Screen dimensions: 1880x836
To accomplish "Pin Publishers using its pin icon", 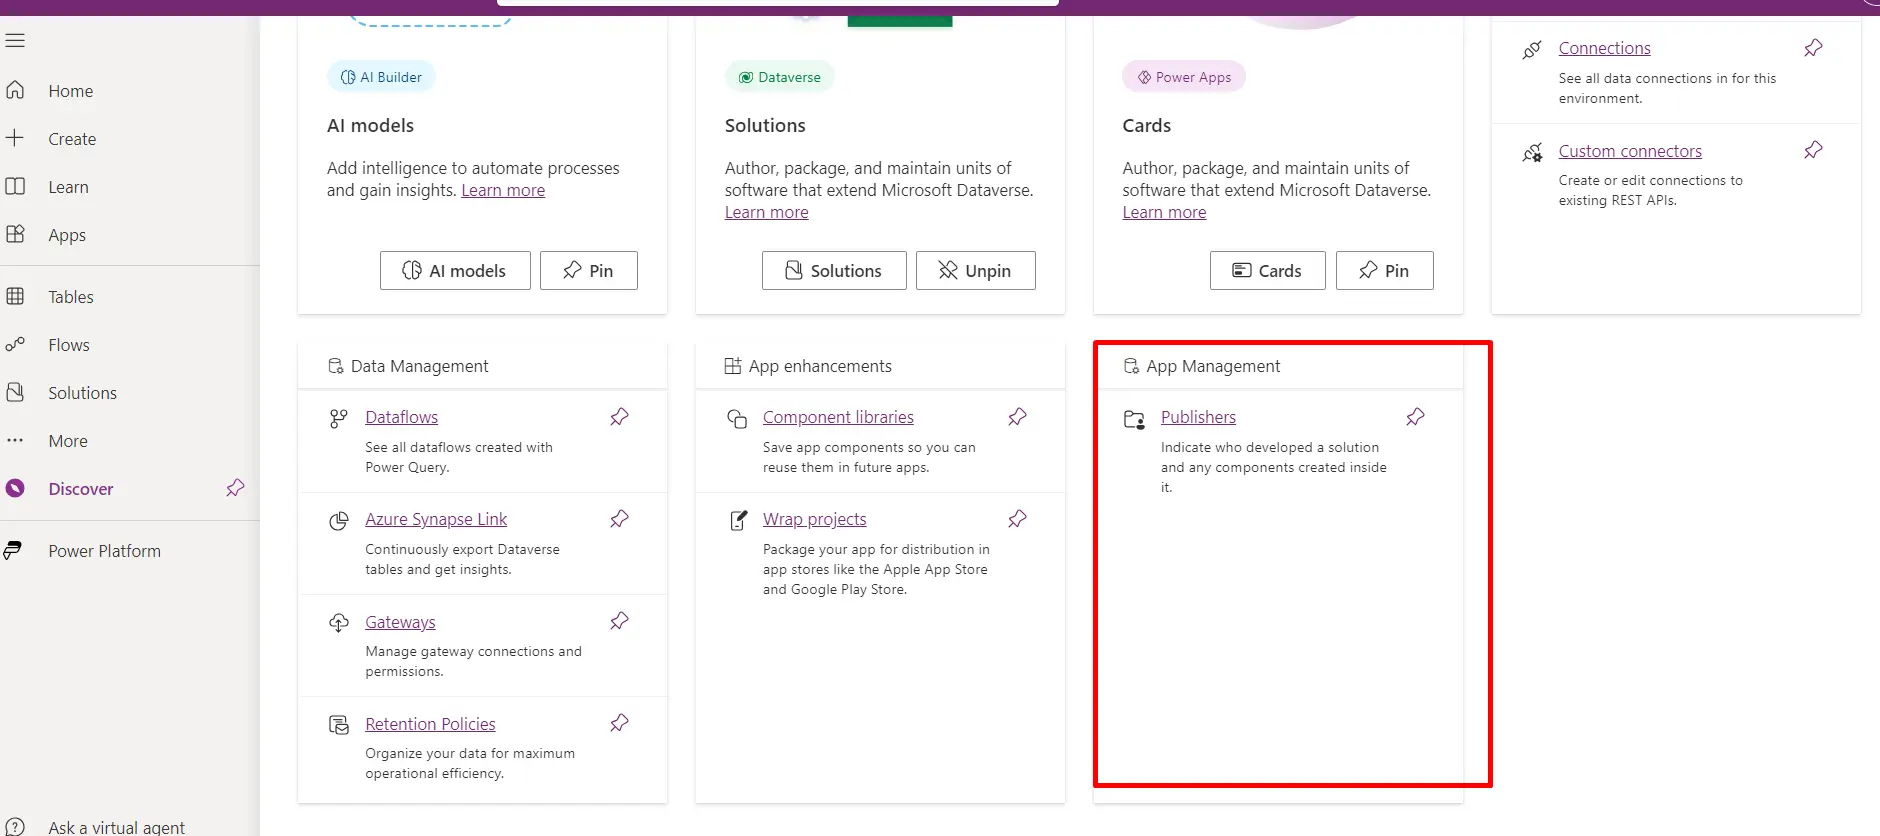I will pos(1415,417).
